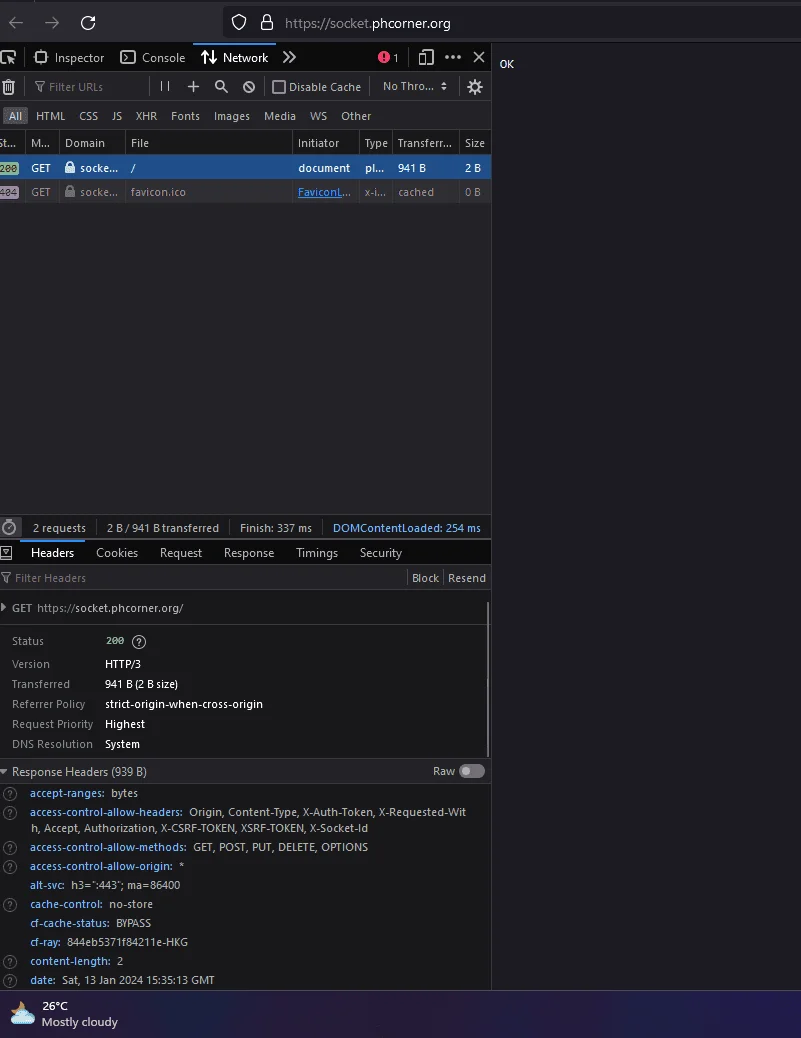Screen dimensions: 801x1038
Task: Click the browser address bar URL
Action: [x=368, y=23]
